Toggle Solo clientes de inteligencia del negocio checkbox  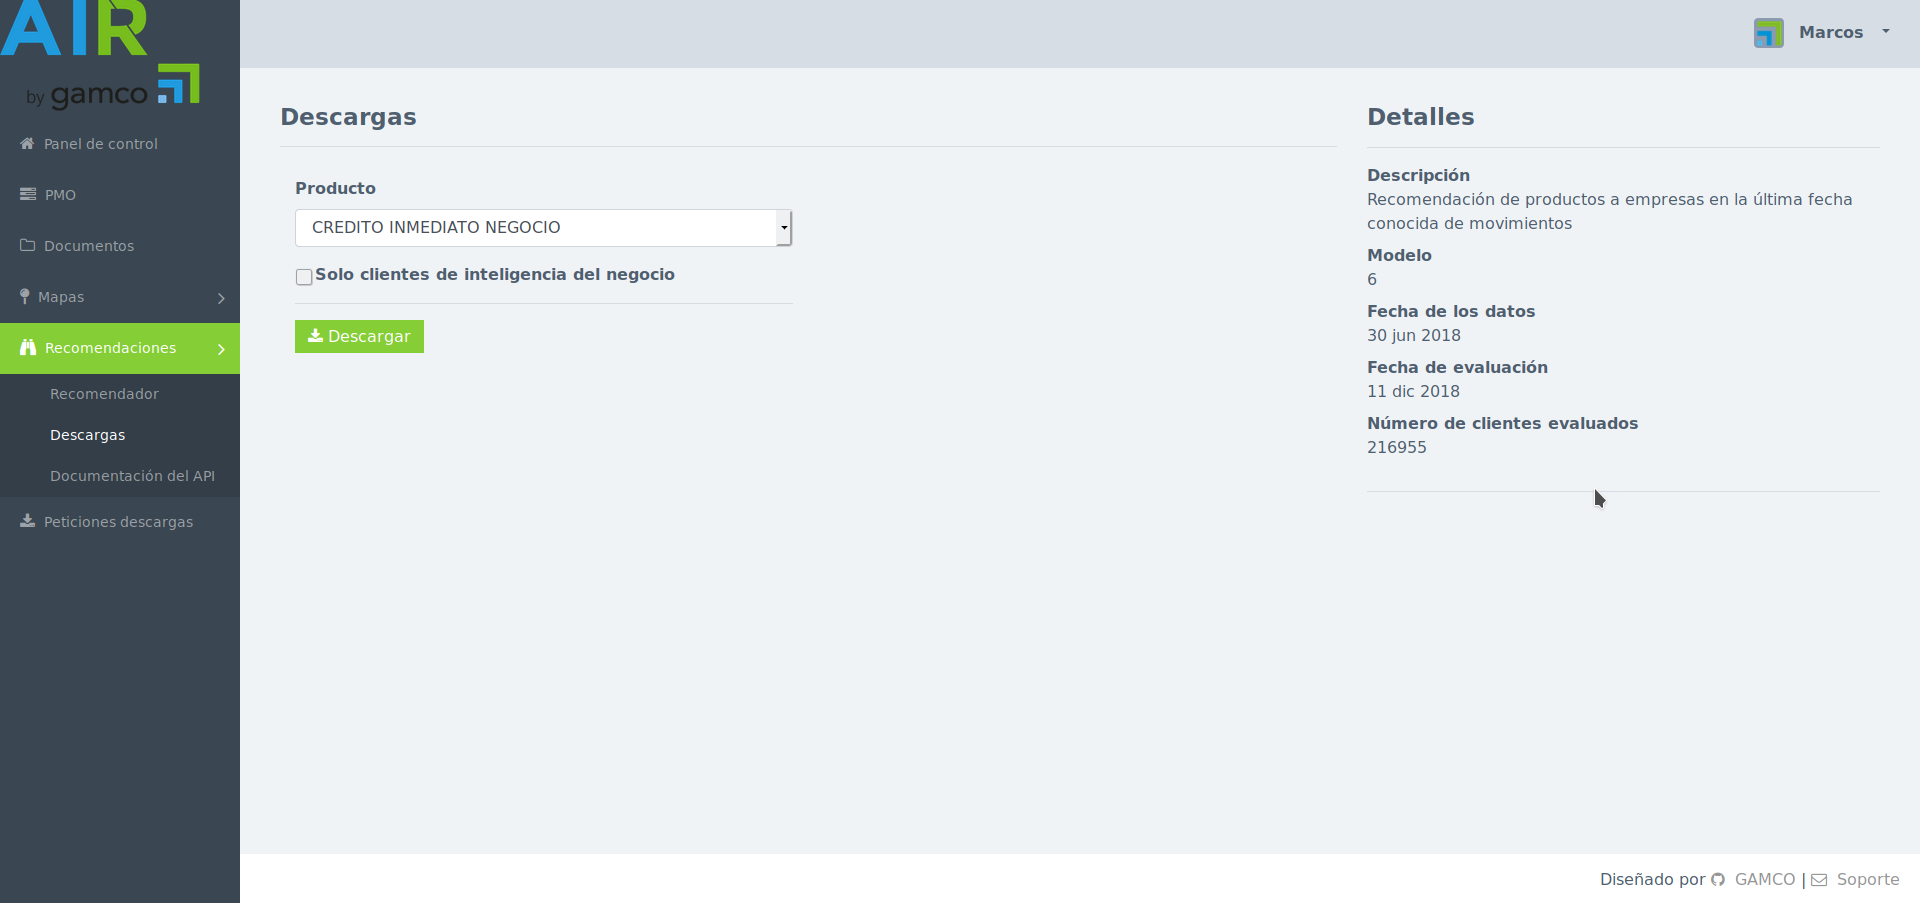pos(304,277)
